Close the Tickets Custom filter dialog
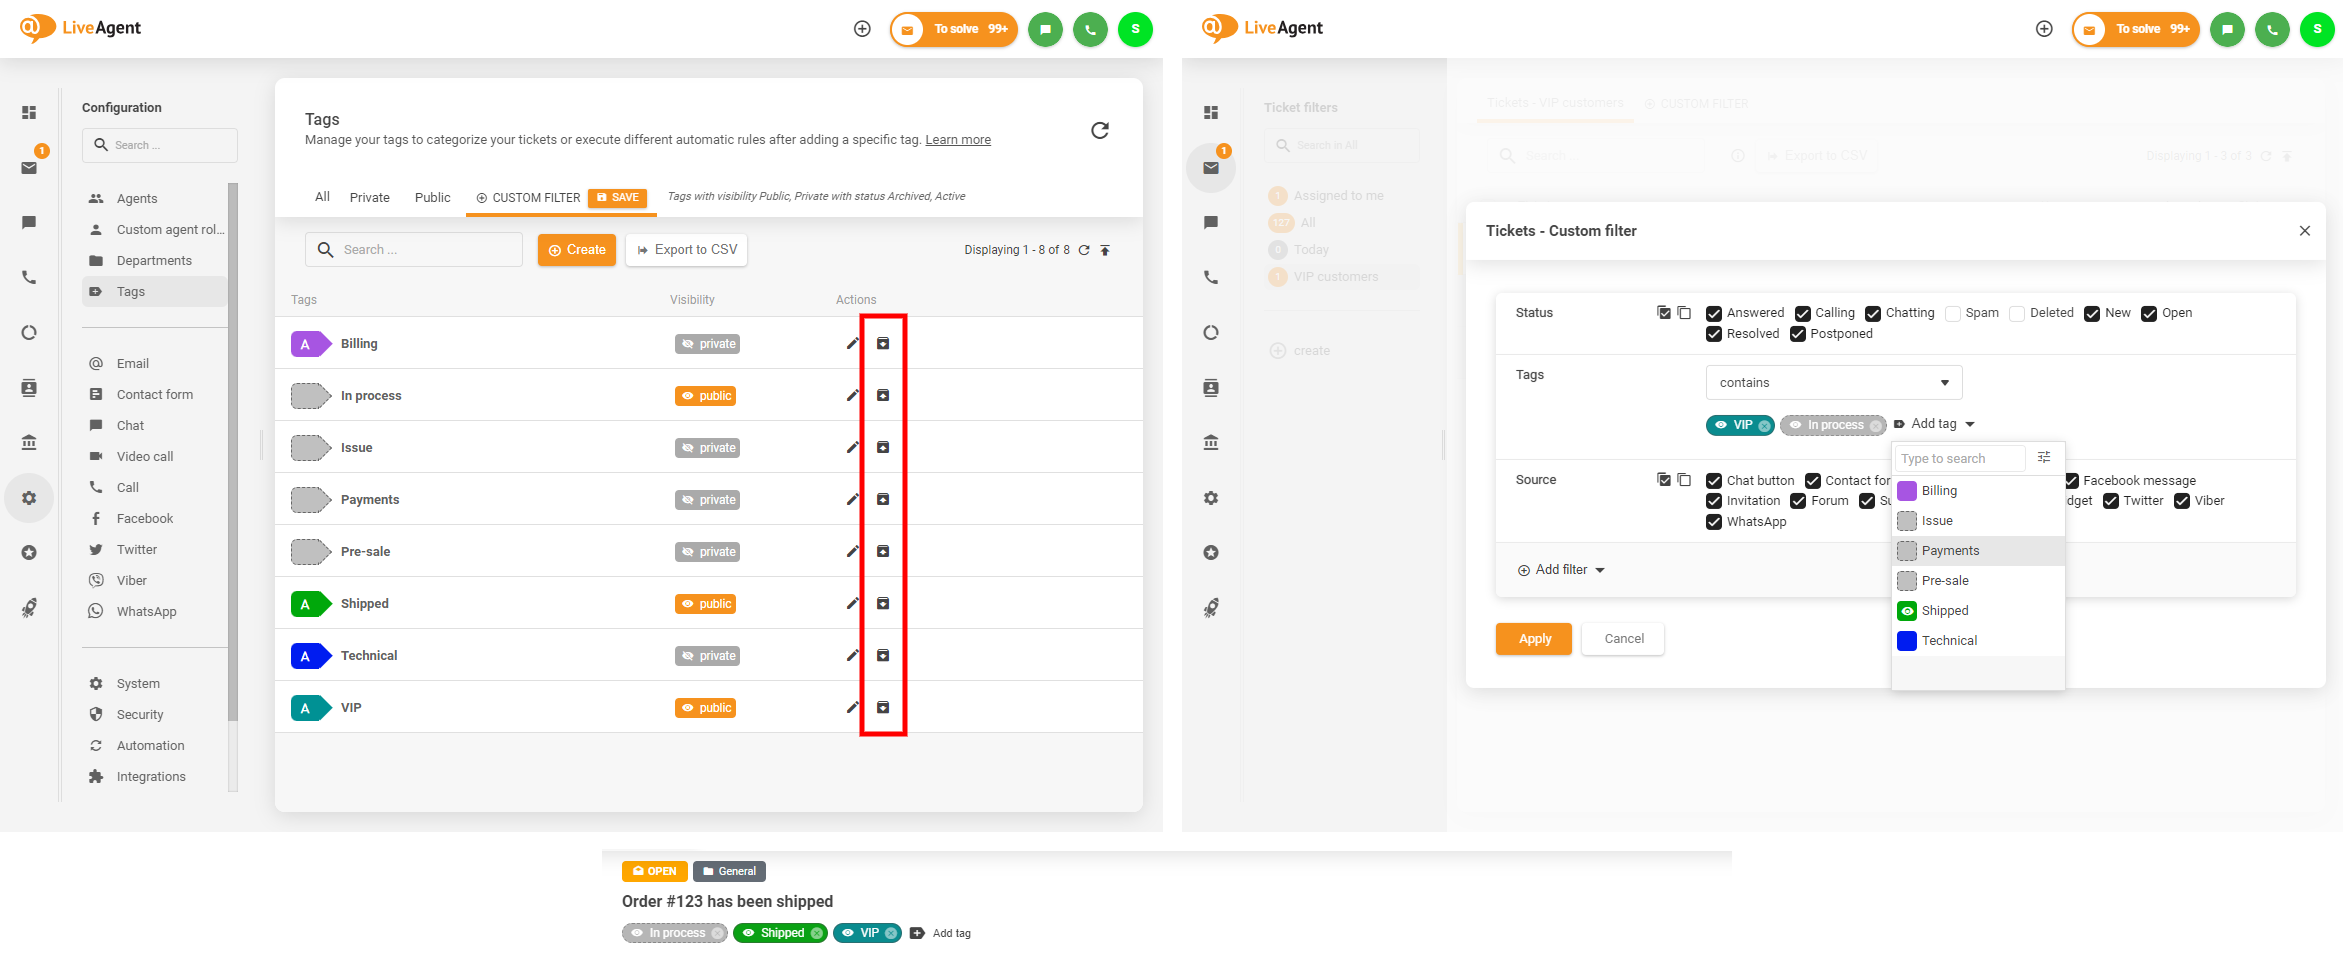The height and width of the screenshot is (975, 2343). point(2304,231)
